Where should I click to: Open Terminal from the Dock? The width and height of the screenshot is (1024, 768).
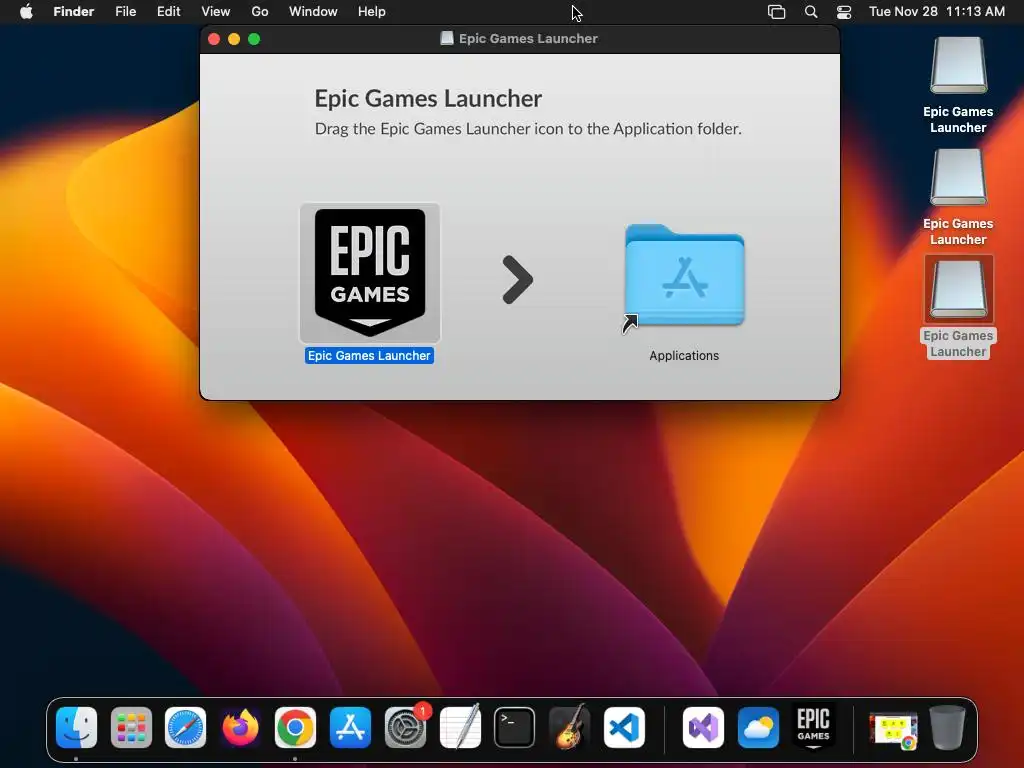tap(515, 727)
